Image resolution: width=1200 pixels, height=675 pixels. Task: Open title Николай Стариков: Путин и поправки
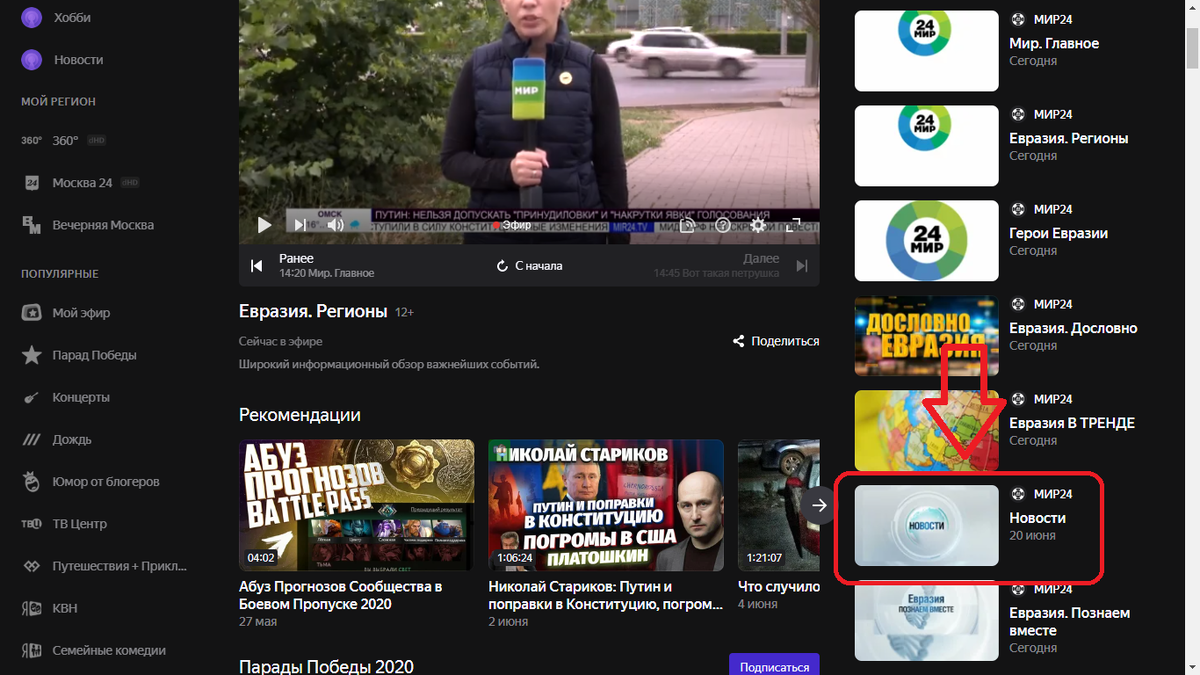pyautogui.click(x=605, y=595)
